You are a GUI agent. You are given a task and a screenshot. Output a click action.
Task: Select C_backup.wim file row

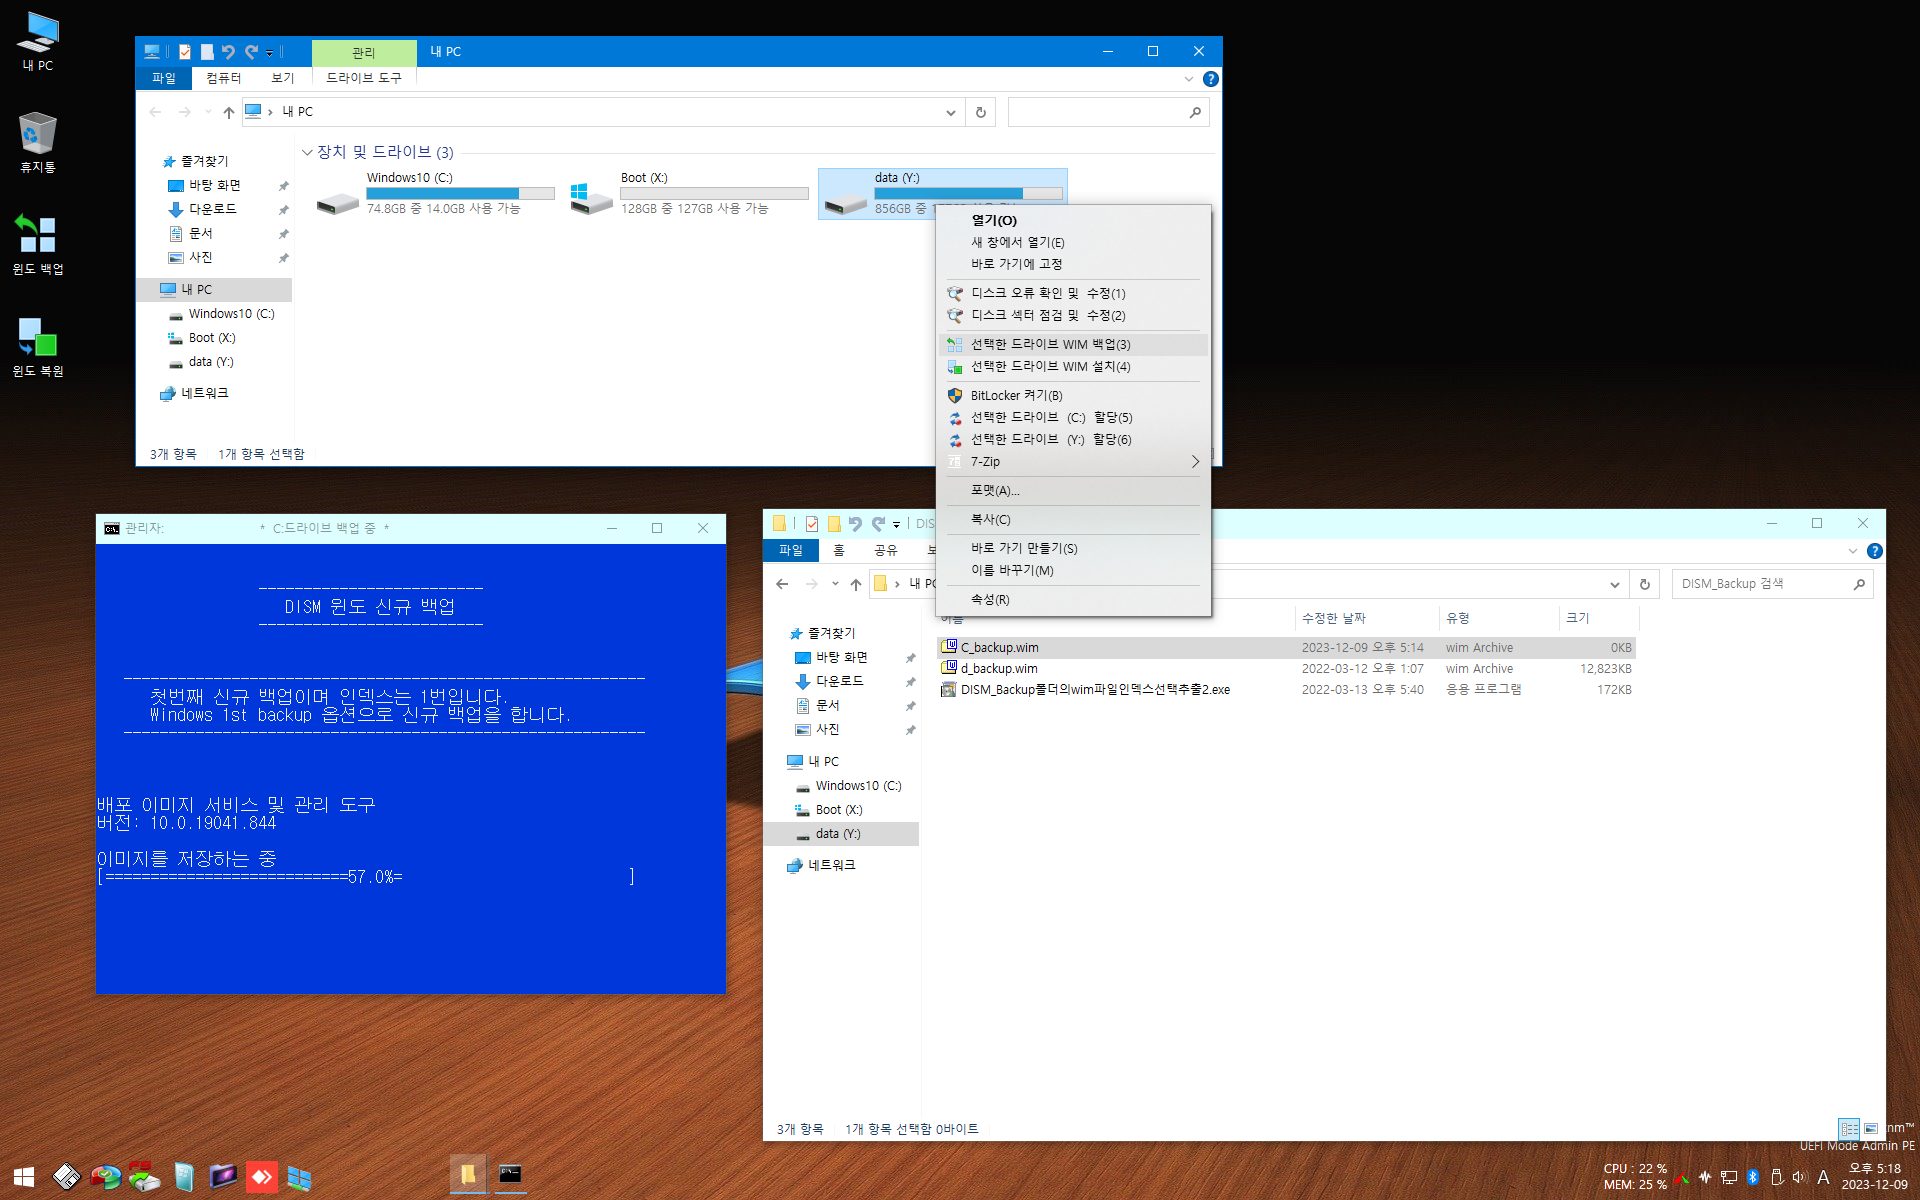[1286, 648]
